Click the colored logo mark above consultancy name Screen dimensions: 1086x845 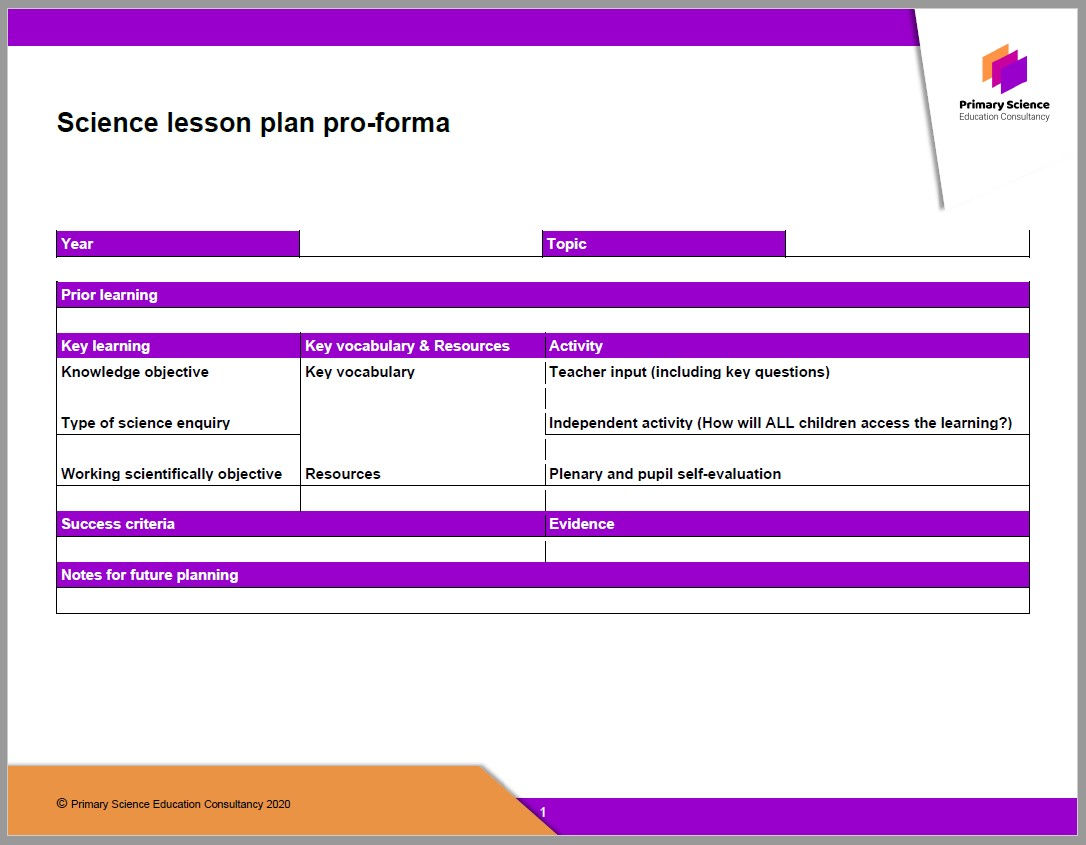pos(1002,70)
